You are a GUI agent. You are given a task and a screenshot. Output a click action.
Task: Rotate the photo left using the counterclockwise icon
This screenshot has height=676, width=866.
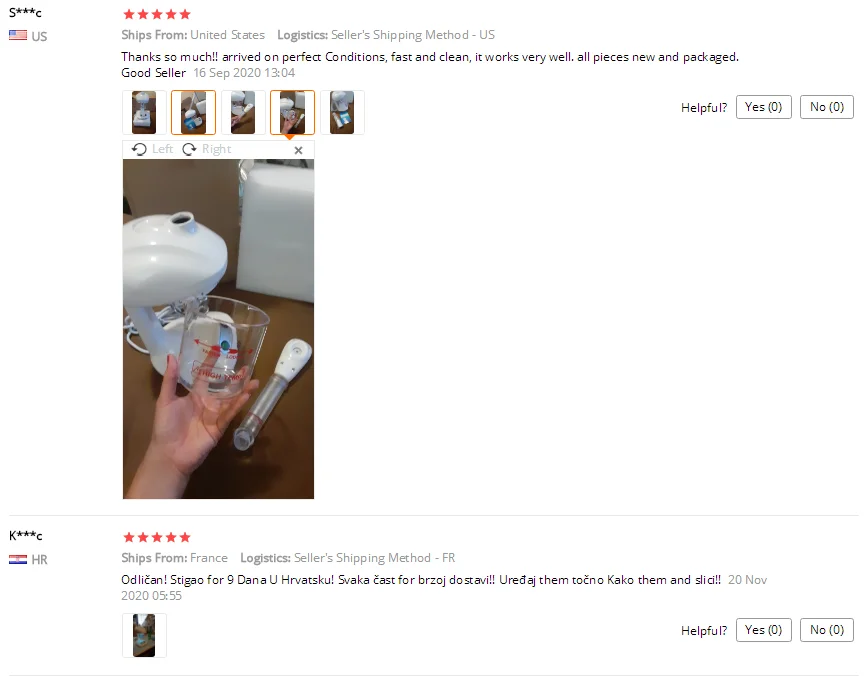point(139,149)
